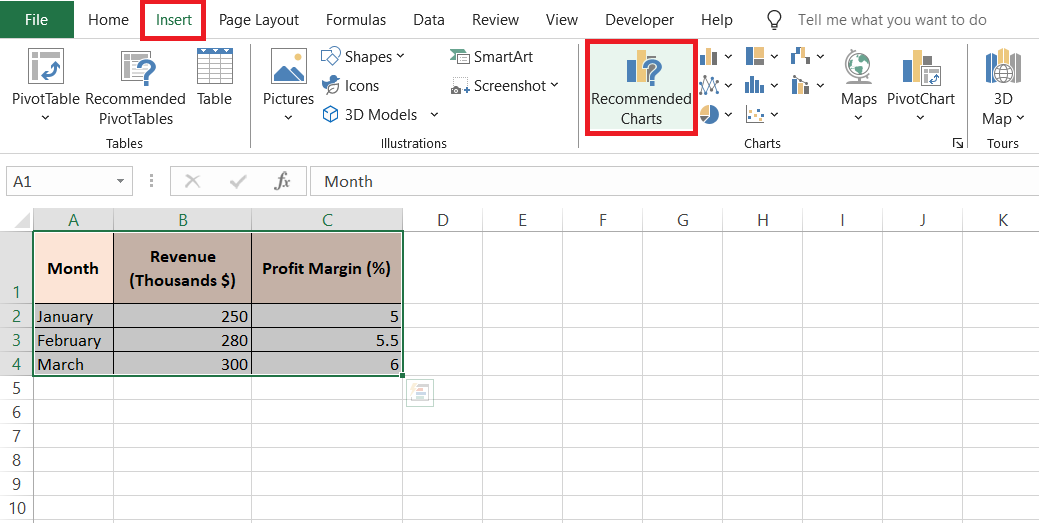1039x523 pixels.
Task: Insert a line or area chart
Action: point(710,86)
